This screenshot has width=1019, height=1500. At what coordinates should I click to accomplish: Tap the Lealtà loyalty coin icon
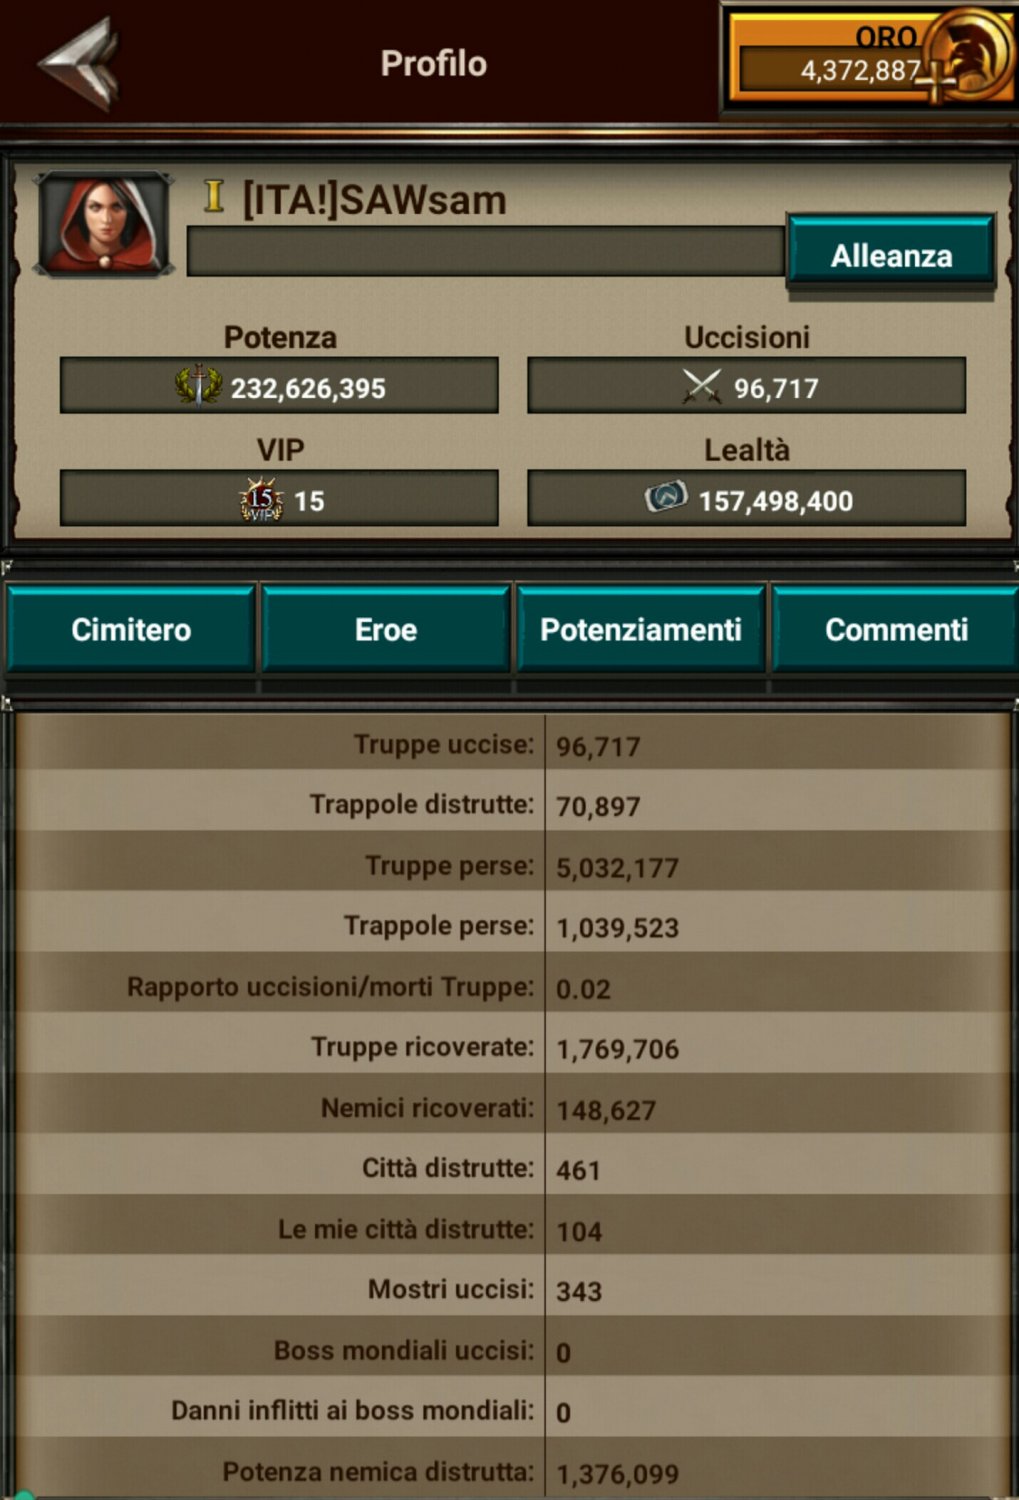pos(666,496)
